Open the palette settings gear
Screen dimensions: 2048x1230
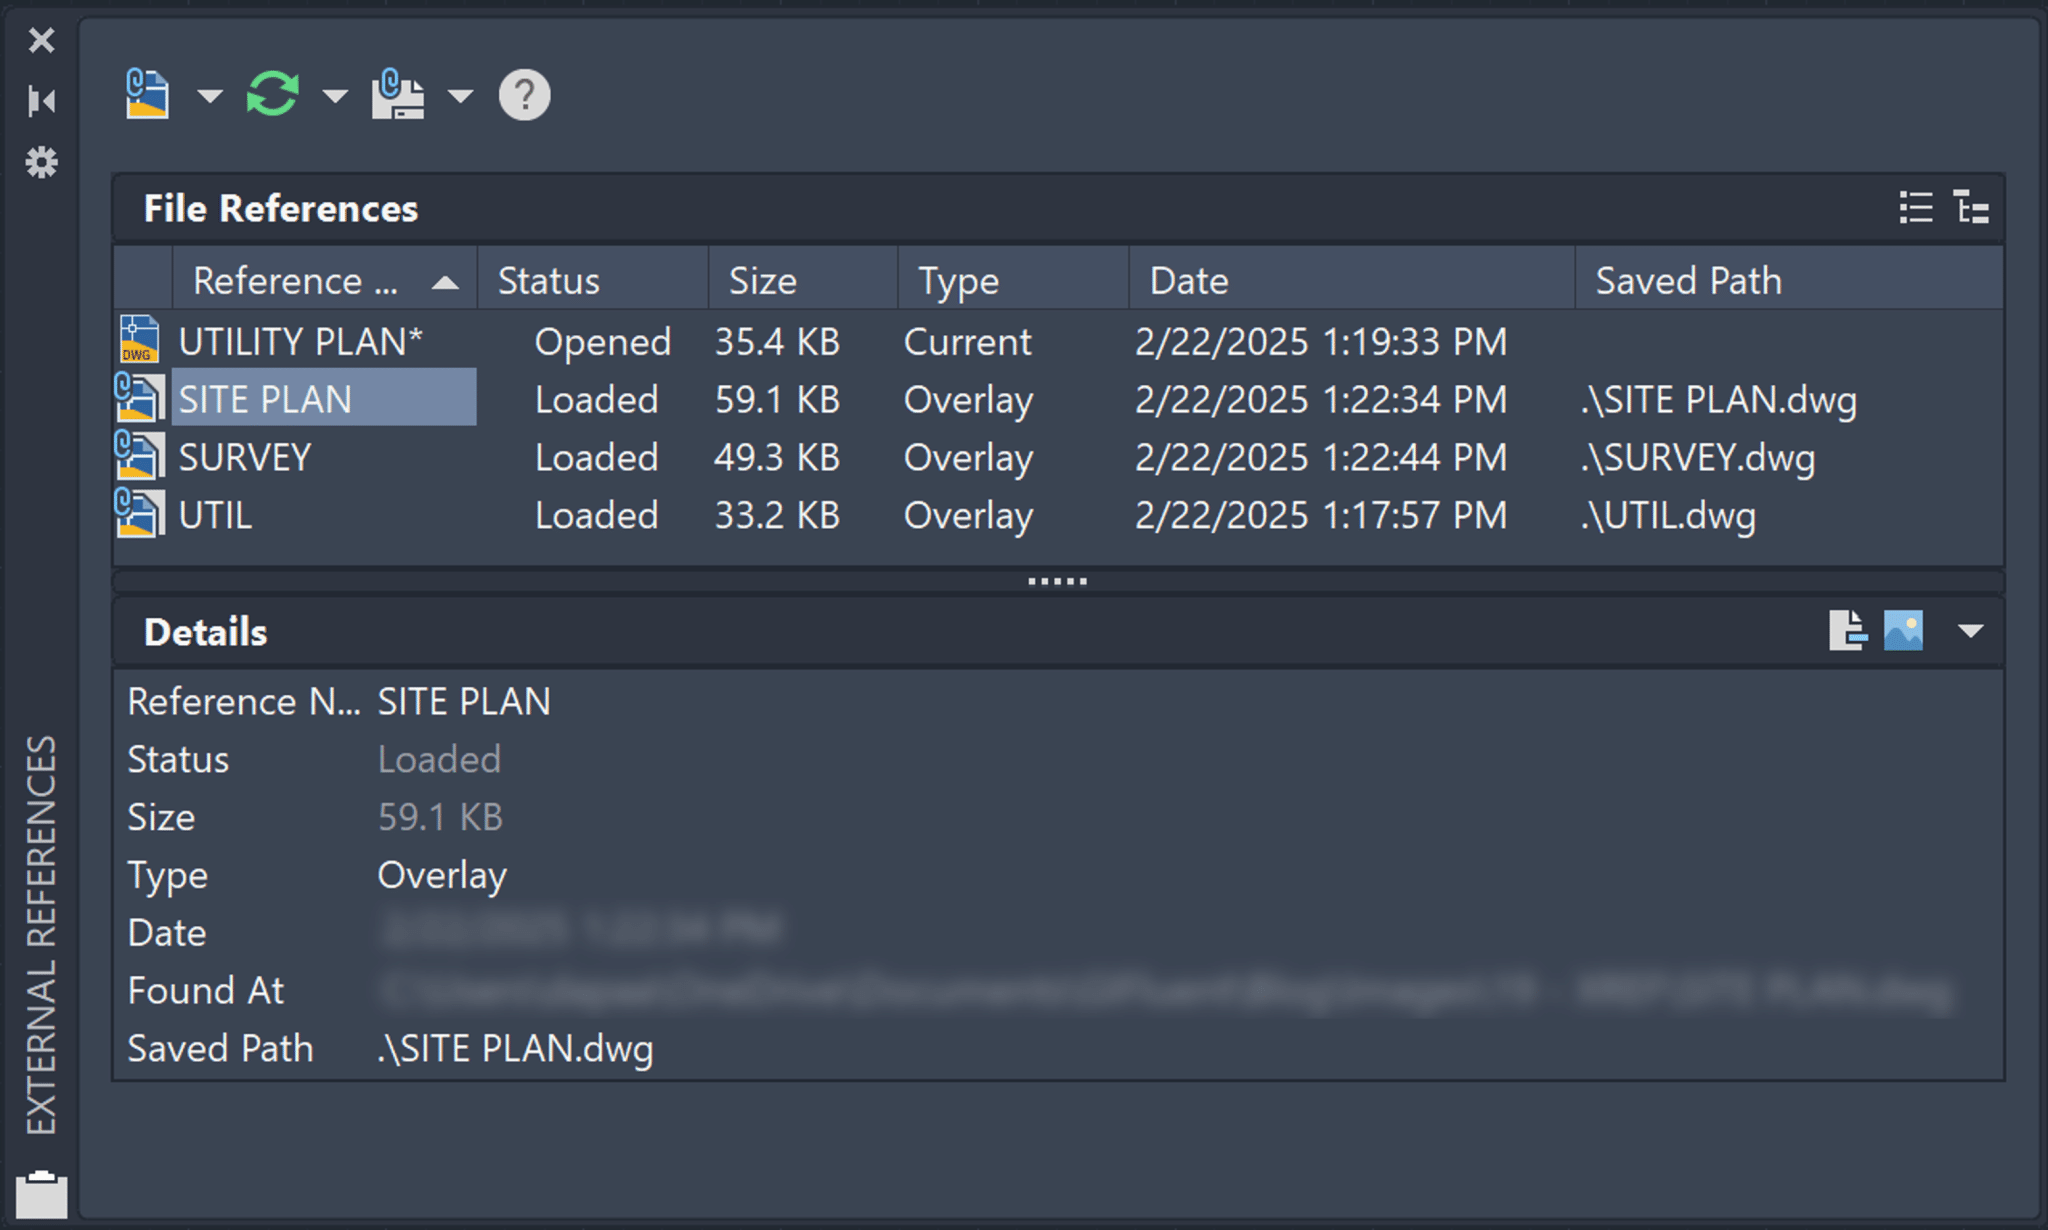41,162
